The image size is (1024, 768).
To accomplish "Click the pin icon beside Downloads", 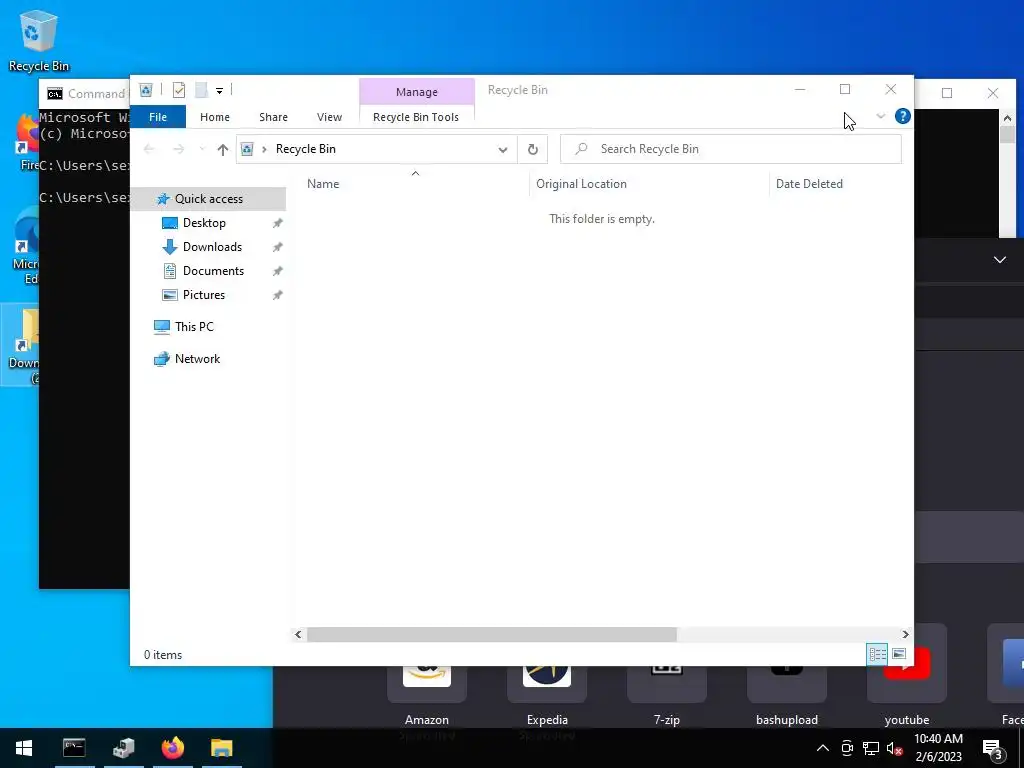I will click(x=278, y=248).
